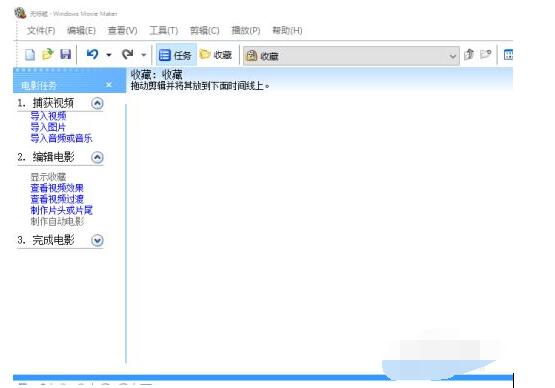This screenshot has height=388, width=555.
Task: Open the 收藏 collection combo box
Action: [x=351, y=56]
